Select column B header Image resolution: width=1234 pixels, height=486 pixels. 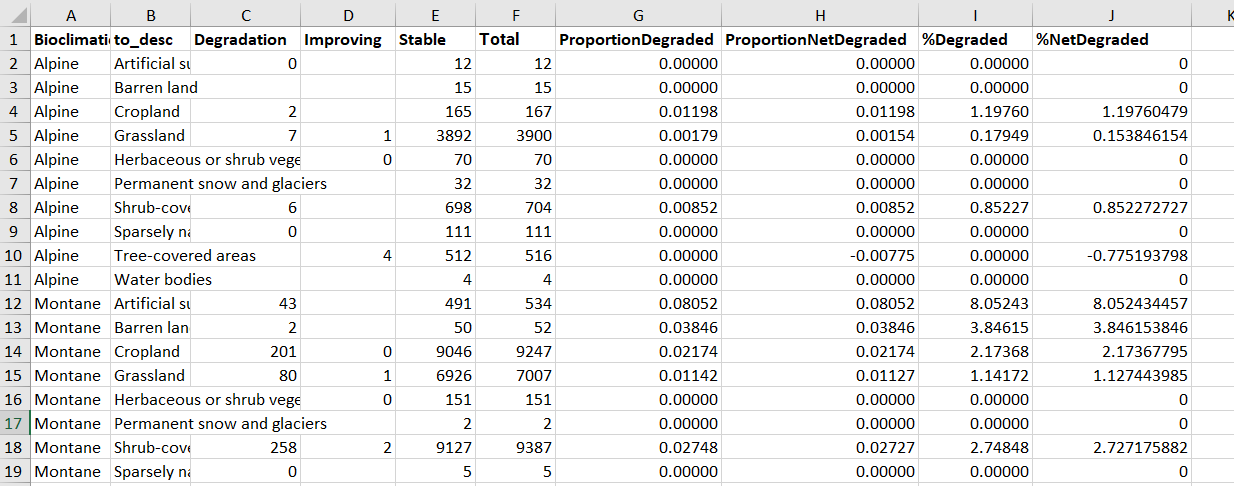click(151, 14)
